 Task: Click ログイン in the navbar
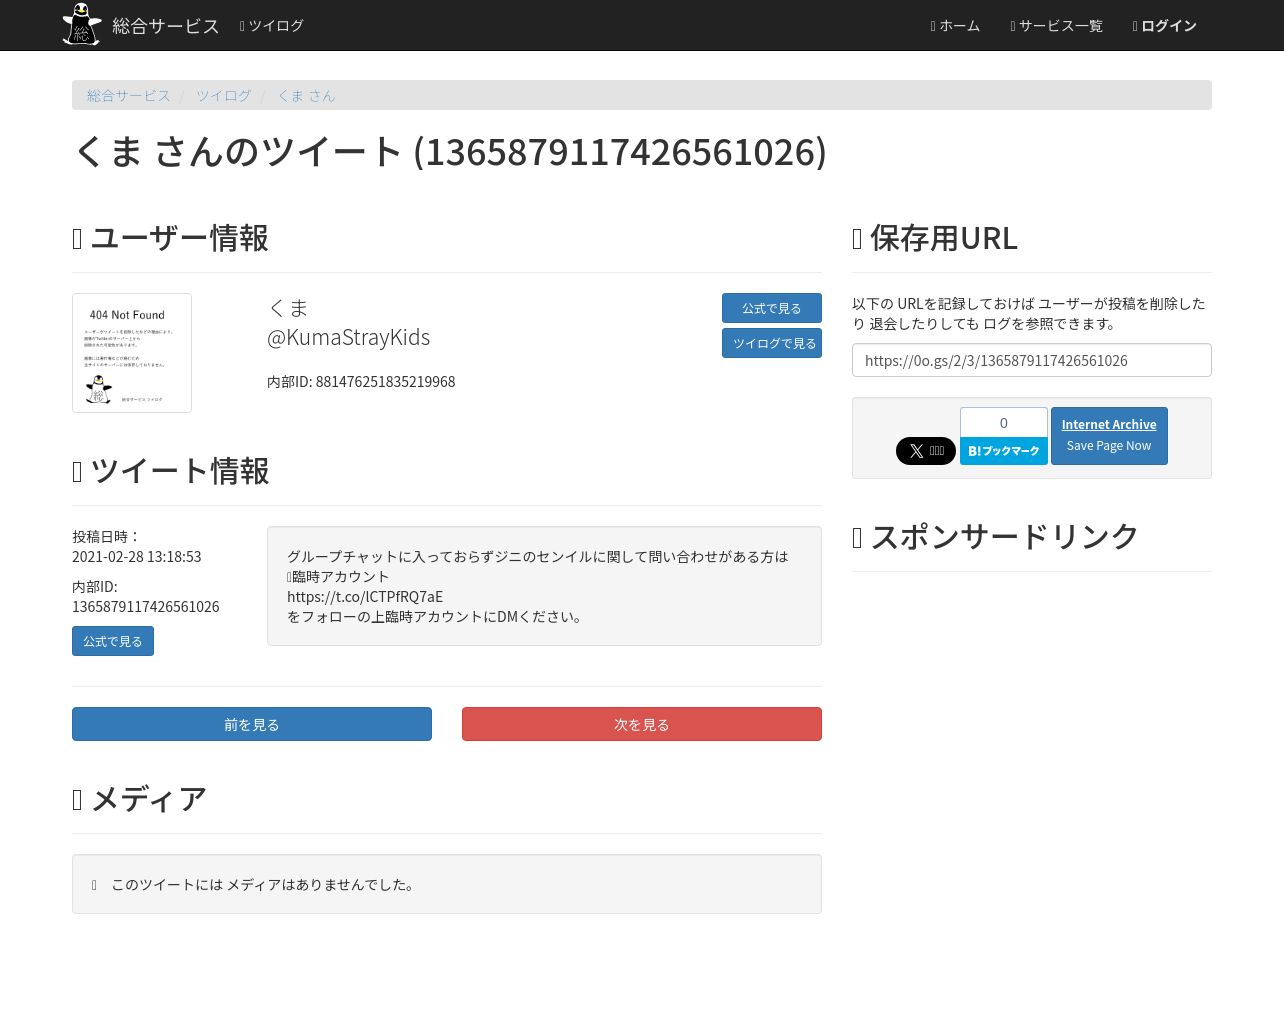[1164, 26]
